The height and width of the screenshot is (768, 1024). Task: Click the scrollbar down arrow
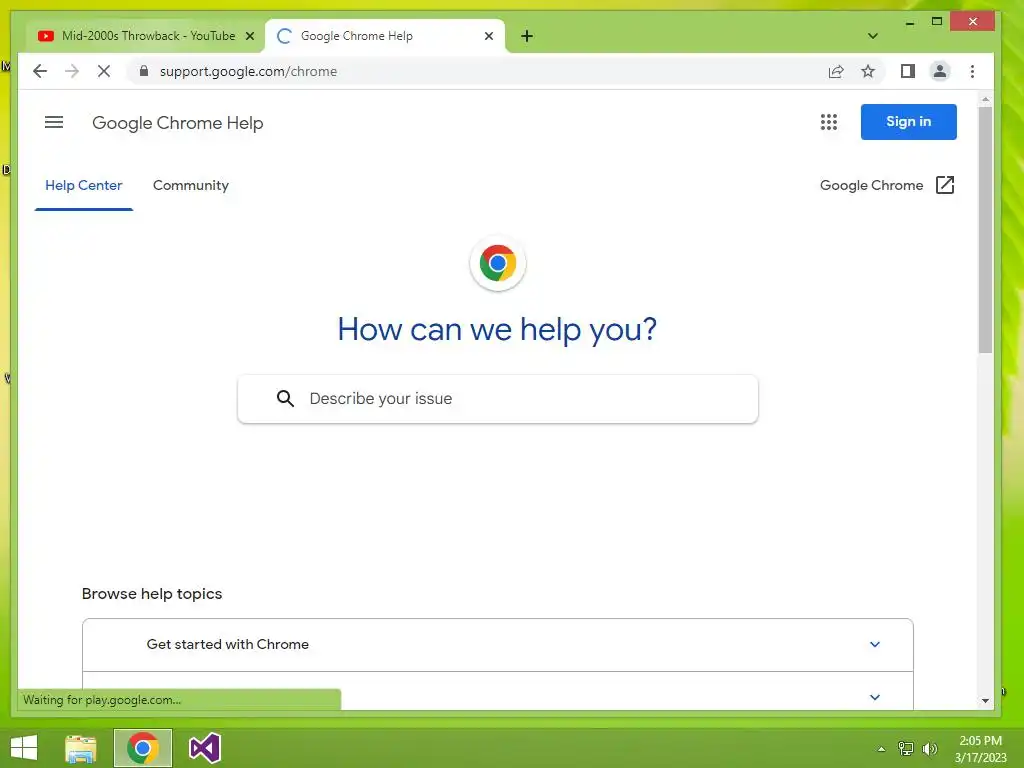pyautogui.click(x=985, y=701)
